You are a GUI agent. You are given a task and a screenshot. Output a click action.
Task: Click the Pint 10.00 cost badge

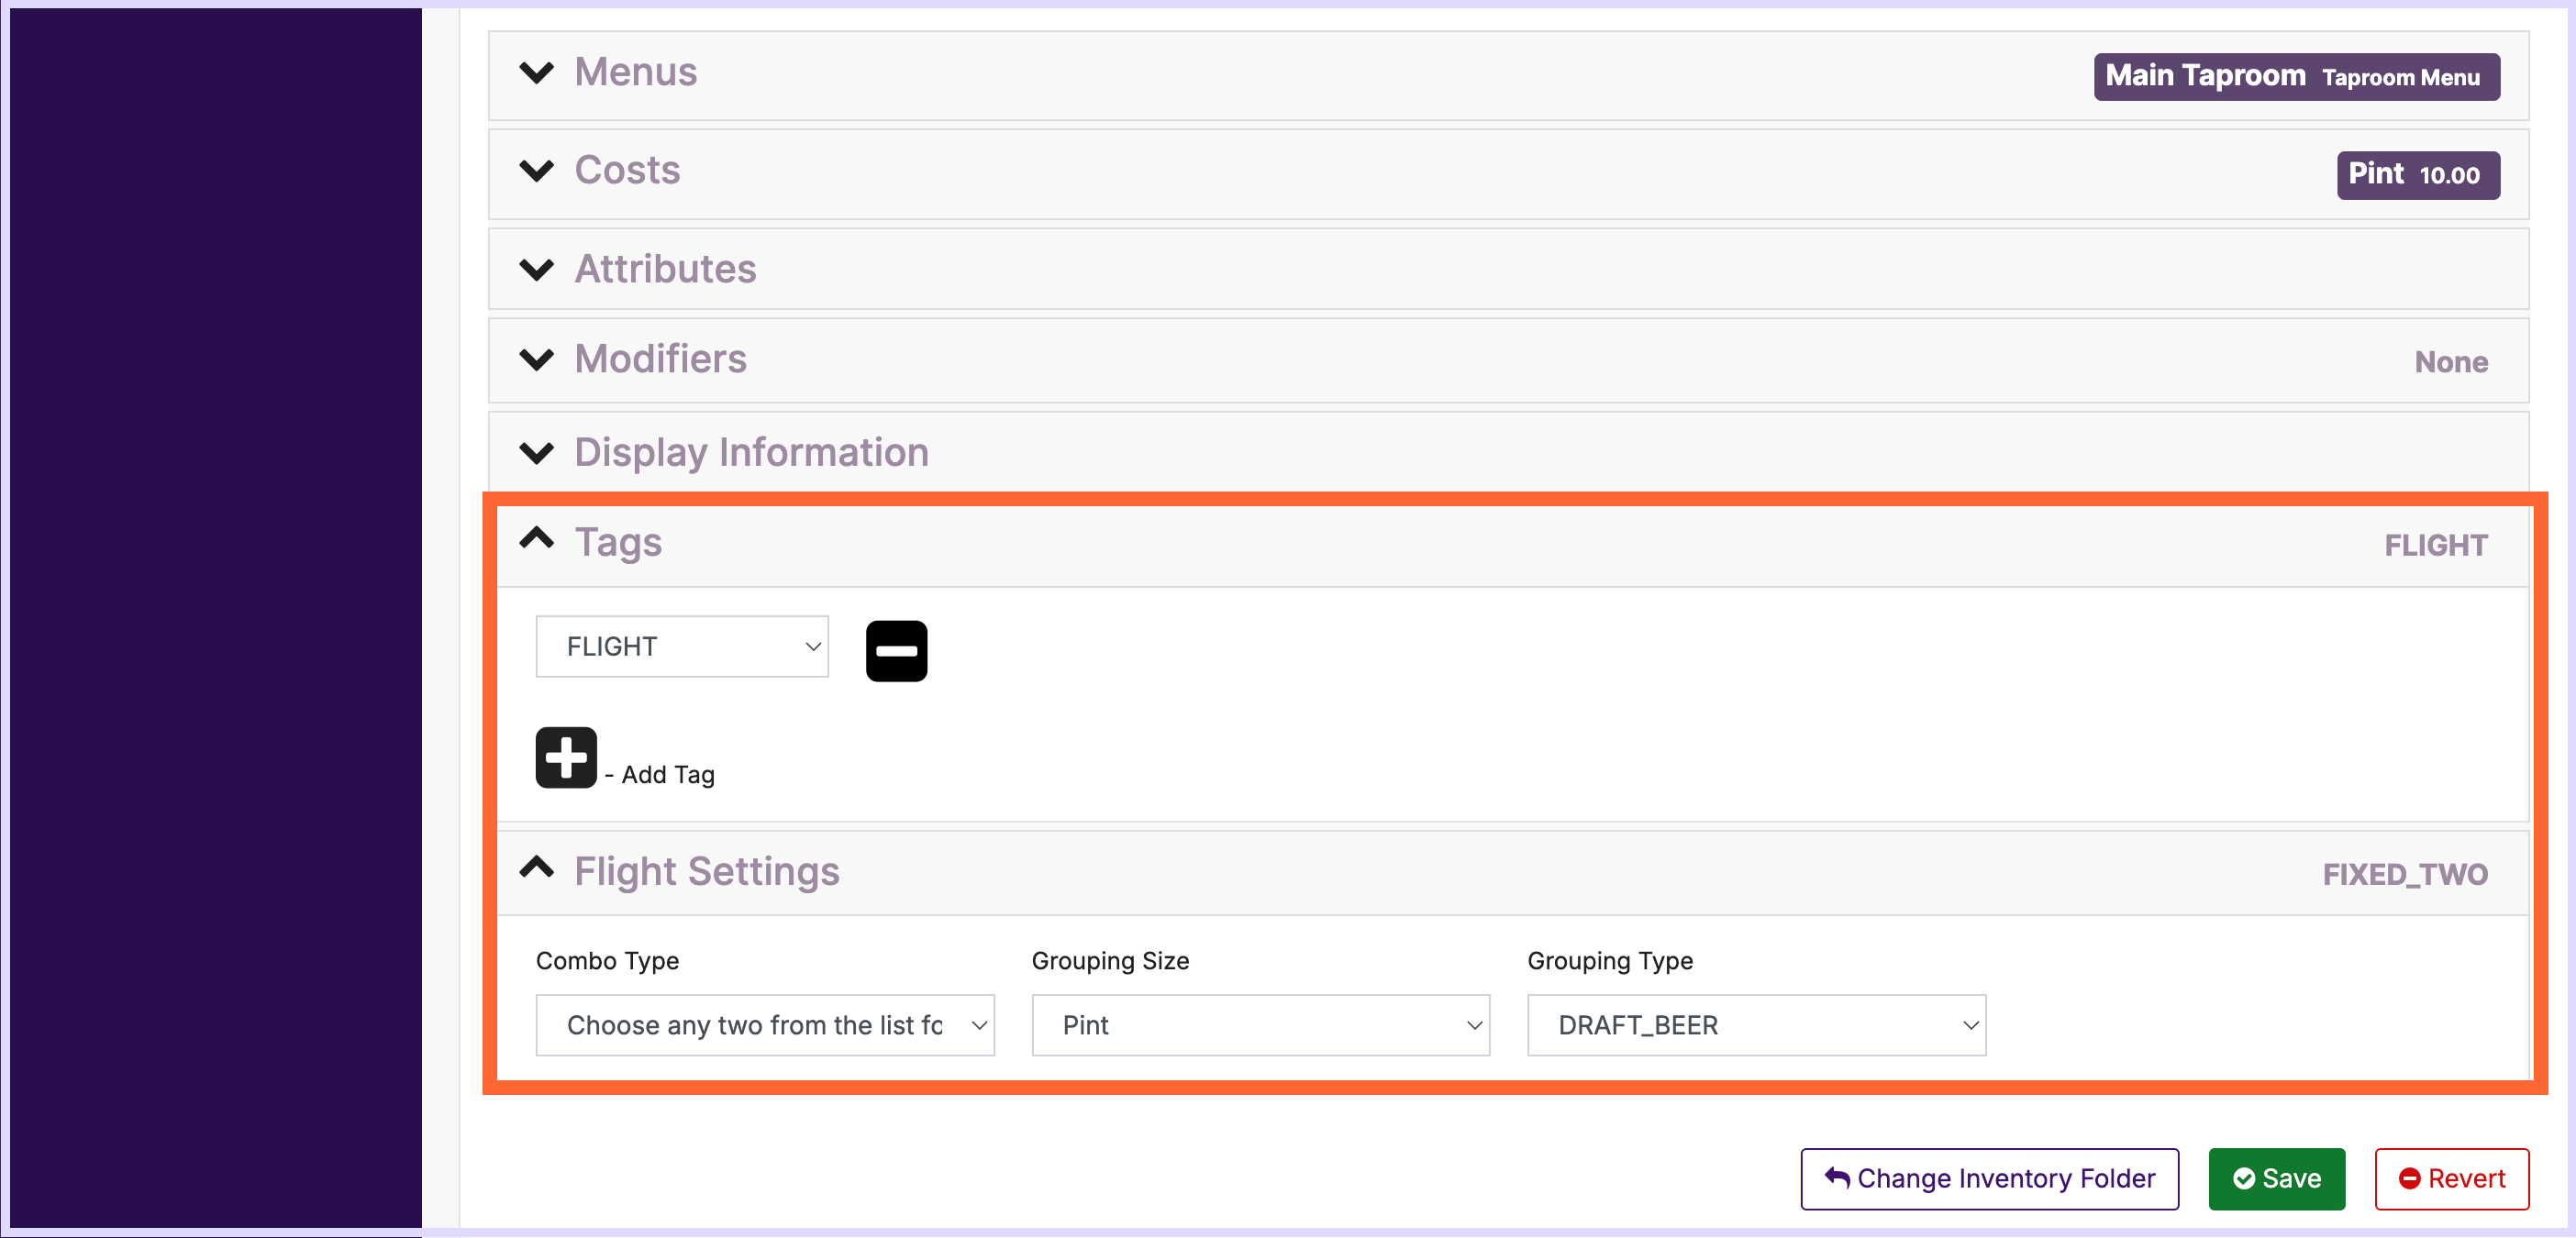(x=2418, y=175)
